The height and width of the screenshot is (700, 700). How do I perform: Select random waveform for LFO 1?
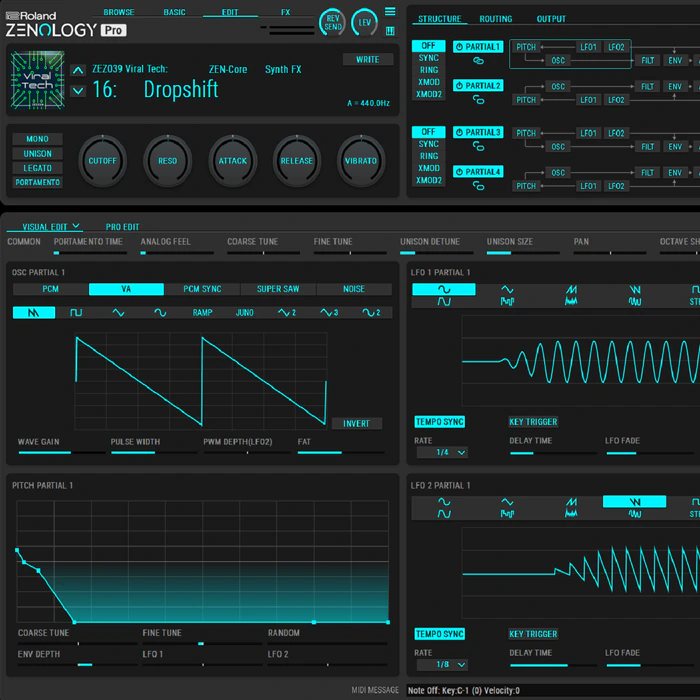tap(571, 302)
